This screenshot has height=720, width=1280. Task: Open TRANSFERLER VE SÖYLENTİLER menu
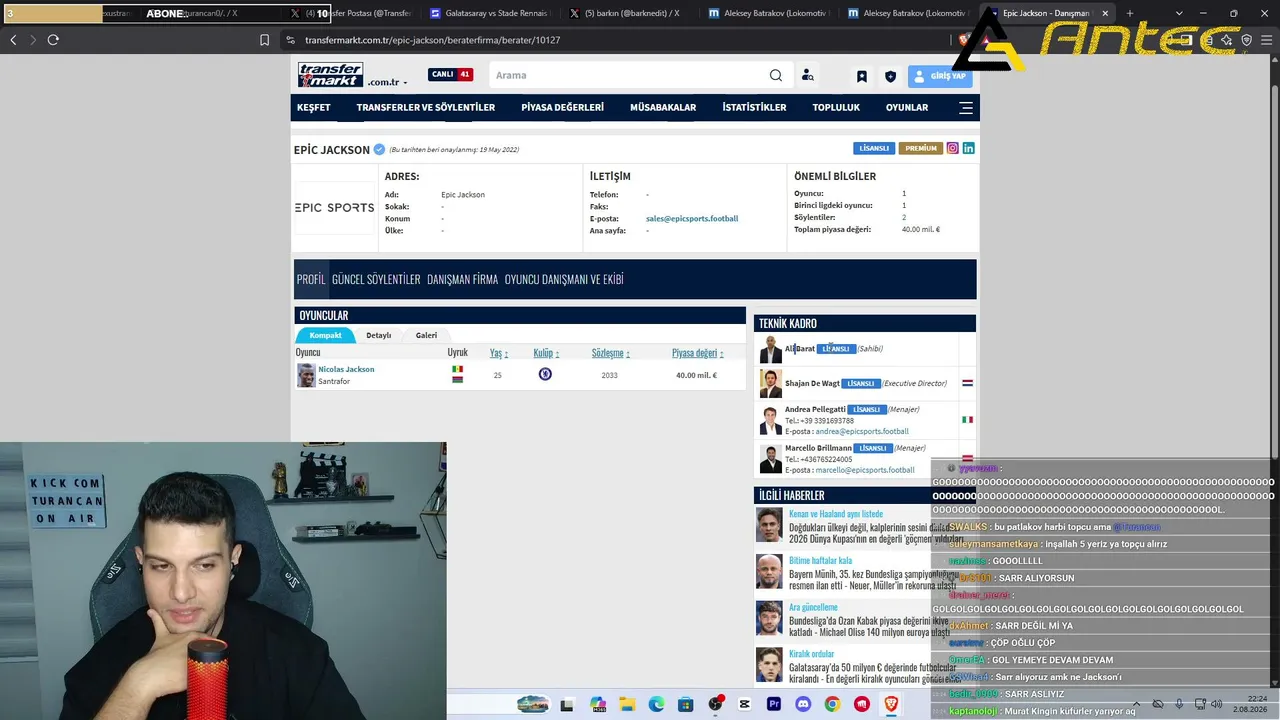pos(426,108)
